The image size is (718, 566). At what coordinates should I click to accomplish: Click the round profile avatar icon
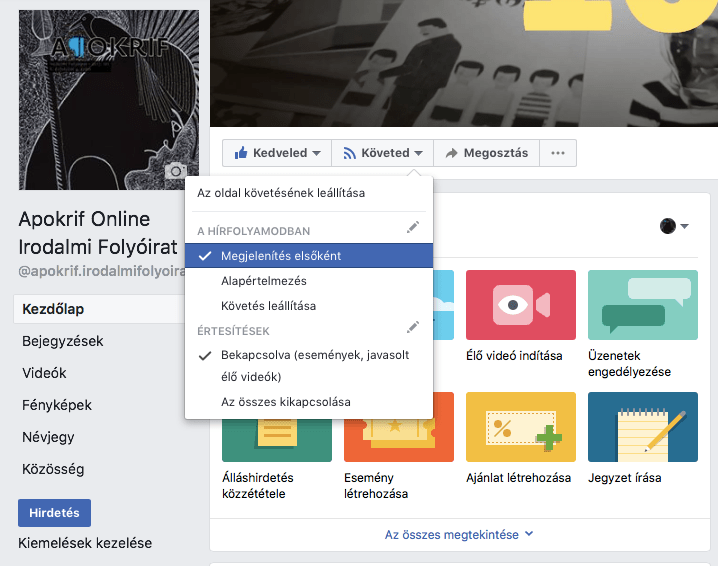click(x=668, y=226)
